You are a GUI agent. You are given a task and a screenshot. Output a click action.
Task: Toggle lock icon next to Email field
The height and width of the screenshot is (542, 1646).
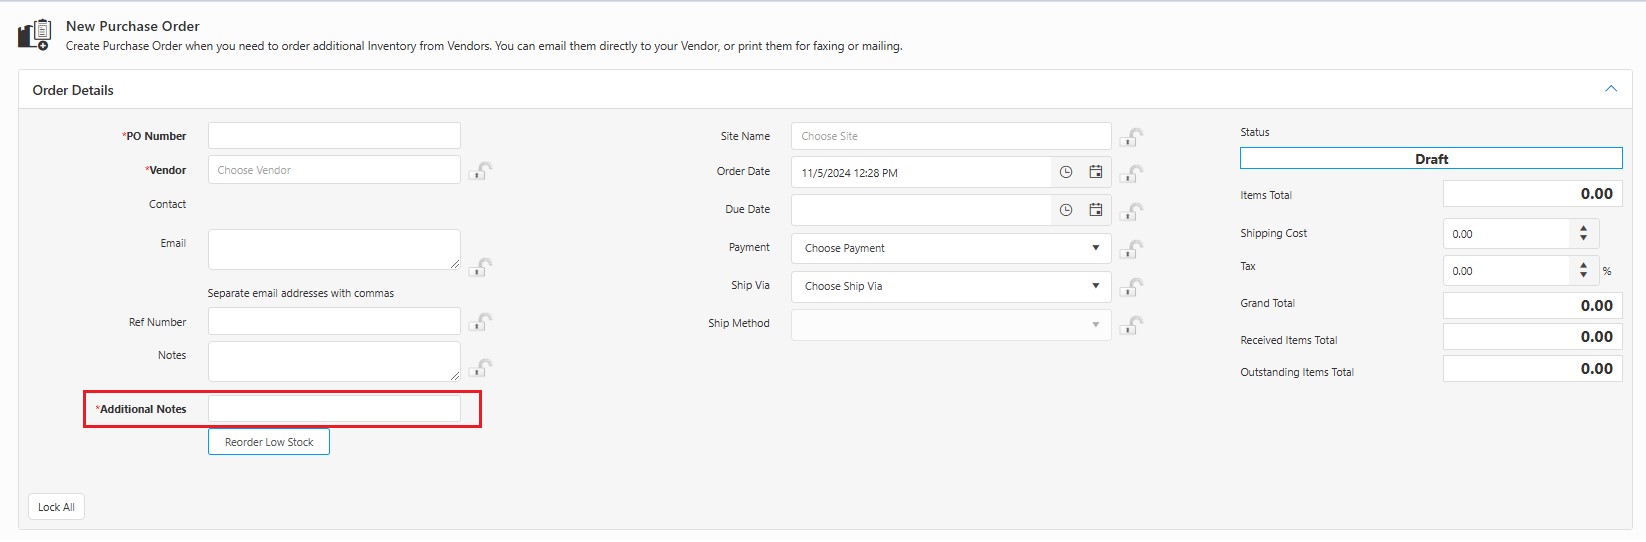481,267
